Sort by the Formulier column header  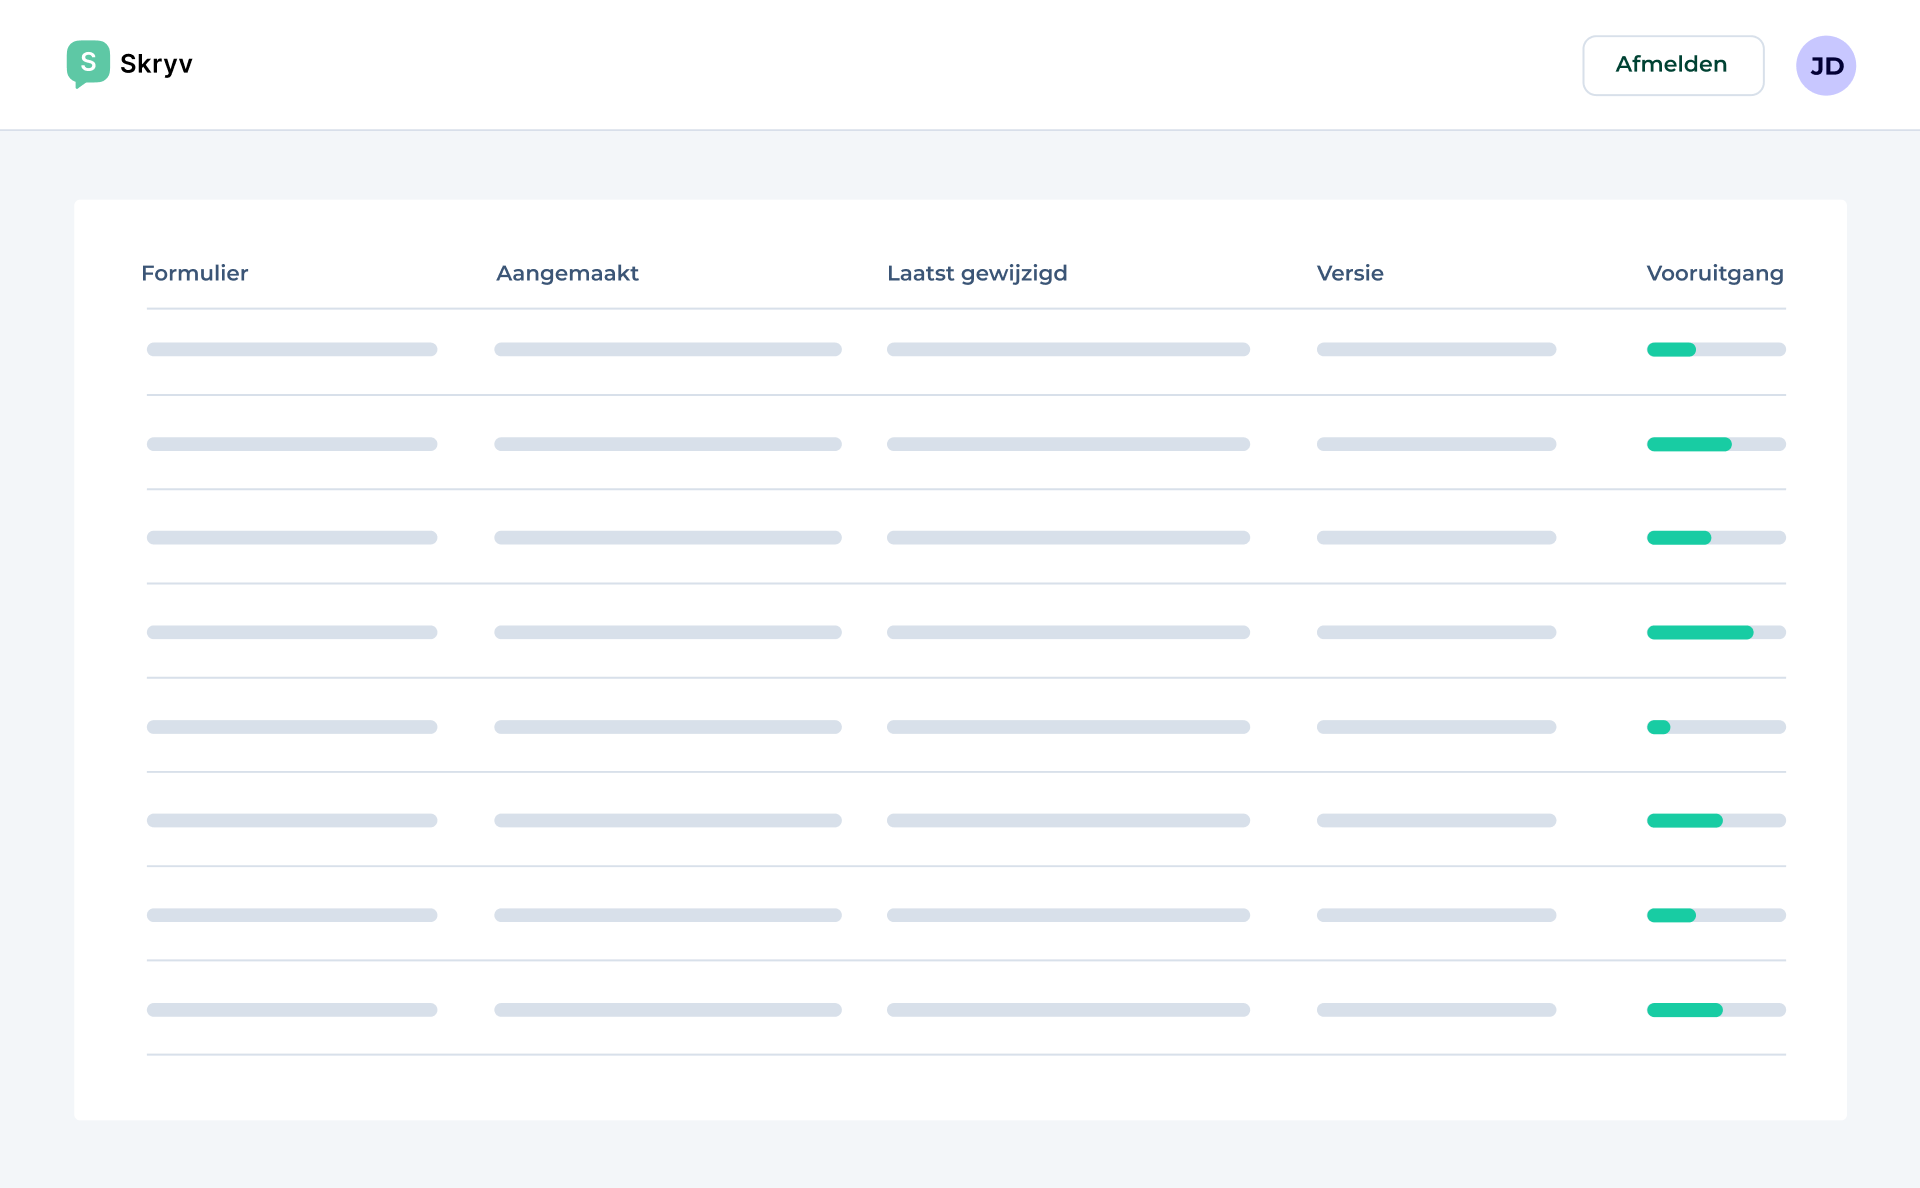[x=194, y=273]
